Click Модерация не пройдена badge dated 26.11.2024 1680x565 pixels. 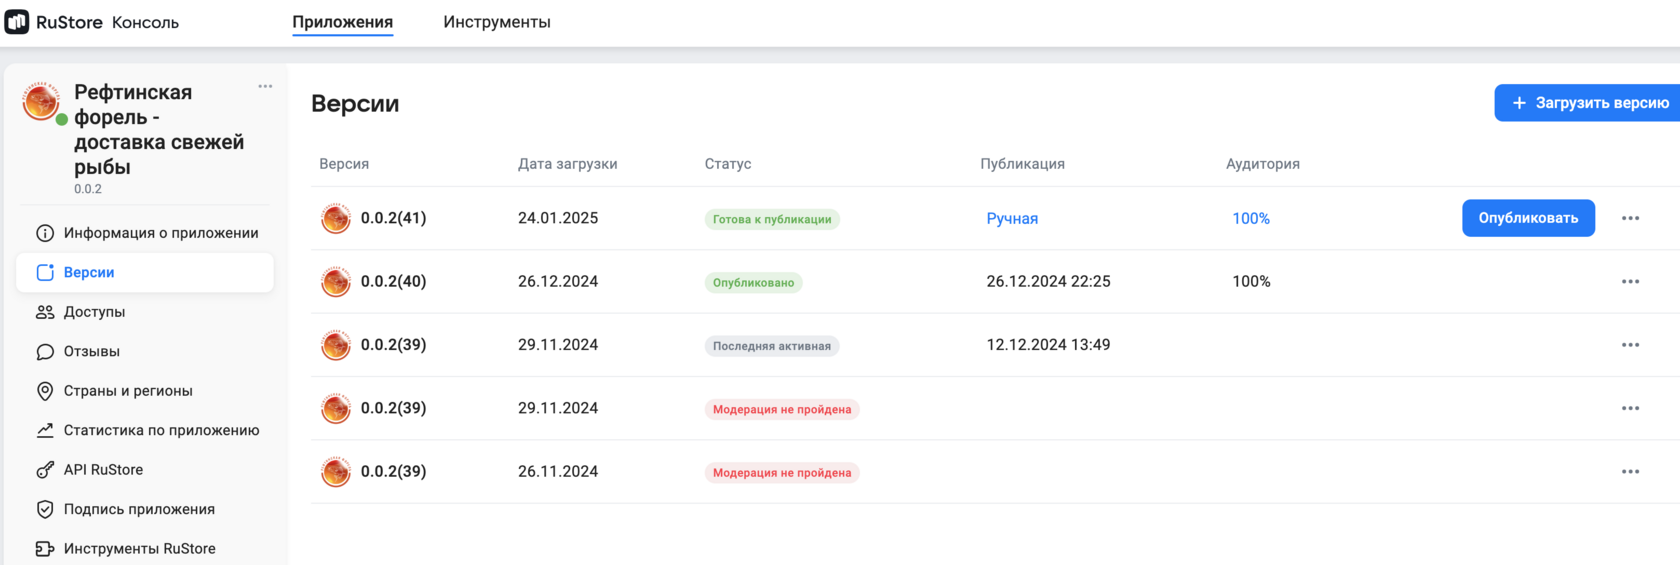coord(782,473)
